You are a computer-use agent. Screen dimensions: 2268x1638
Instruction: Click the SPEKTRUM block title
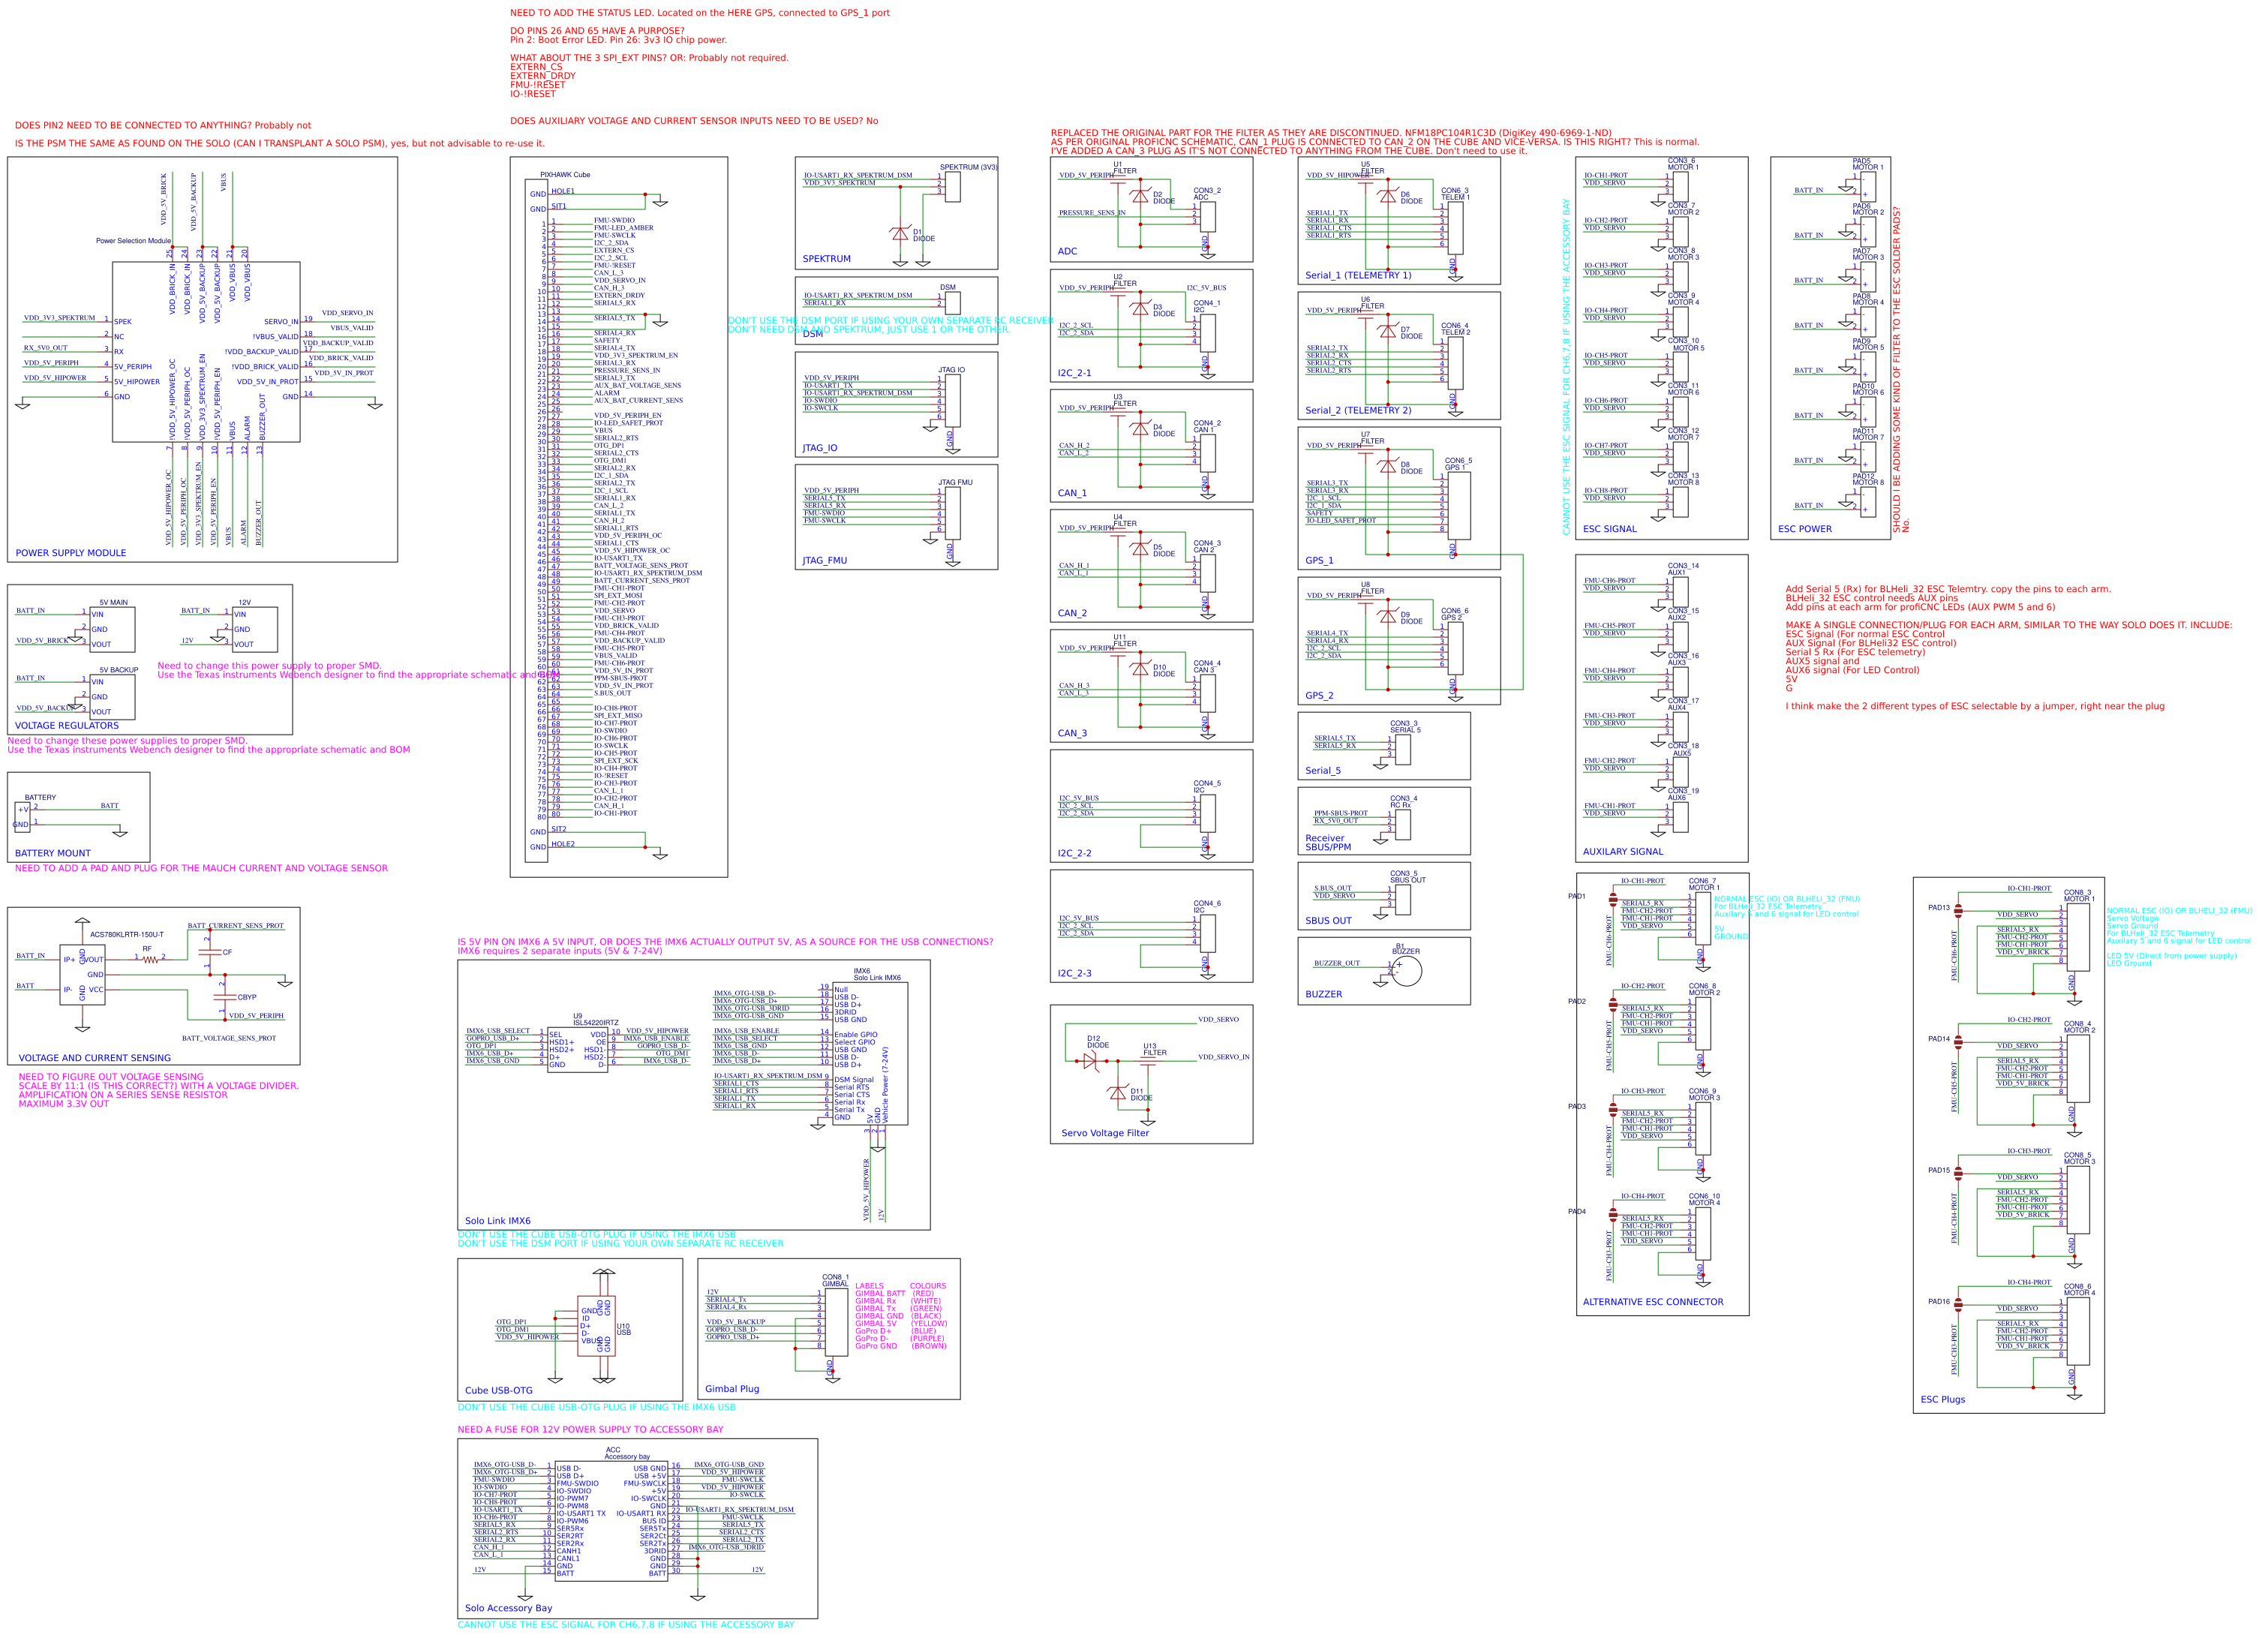827,259
